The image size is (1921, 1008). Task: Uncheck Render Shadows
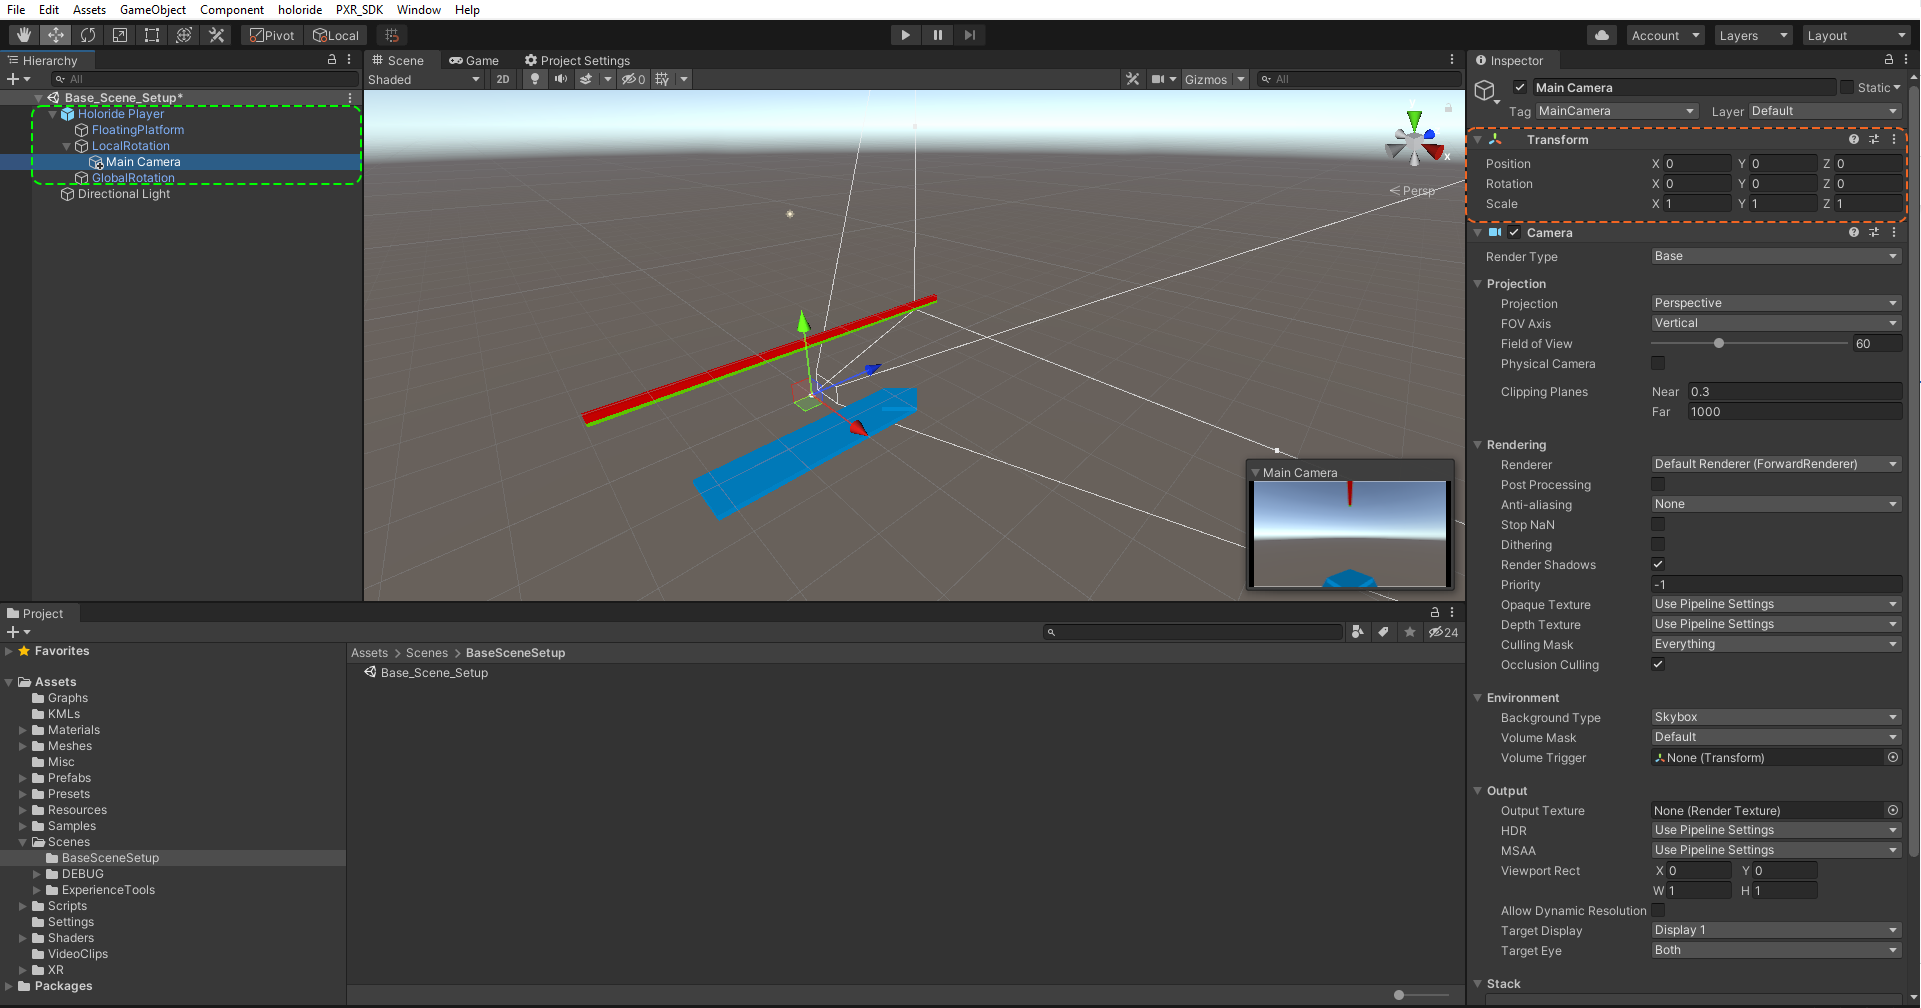point(1658,565)
